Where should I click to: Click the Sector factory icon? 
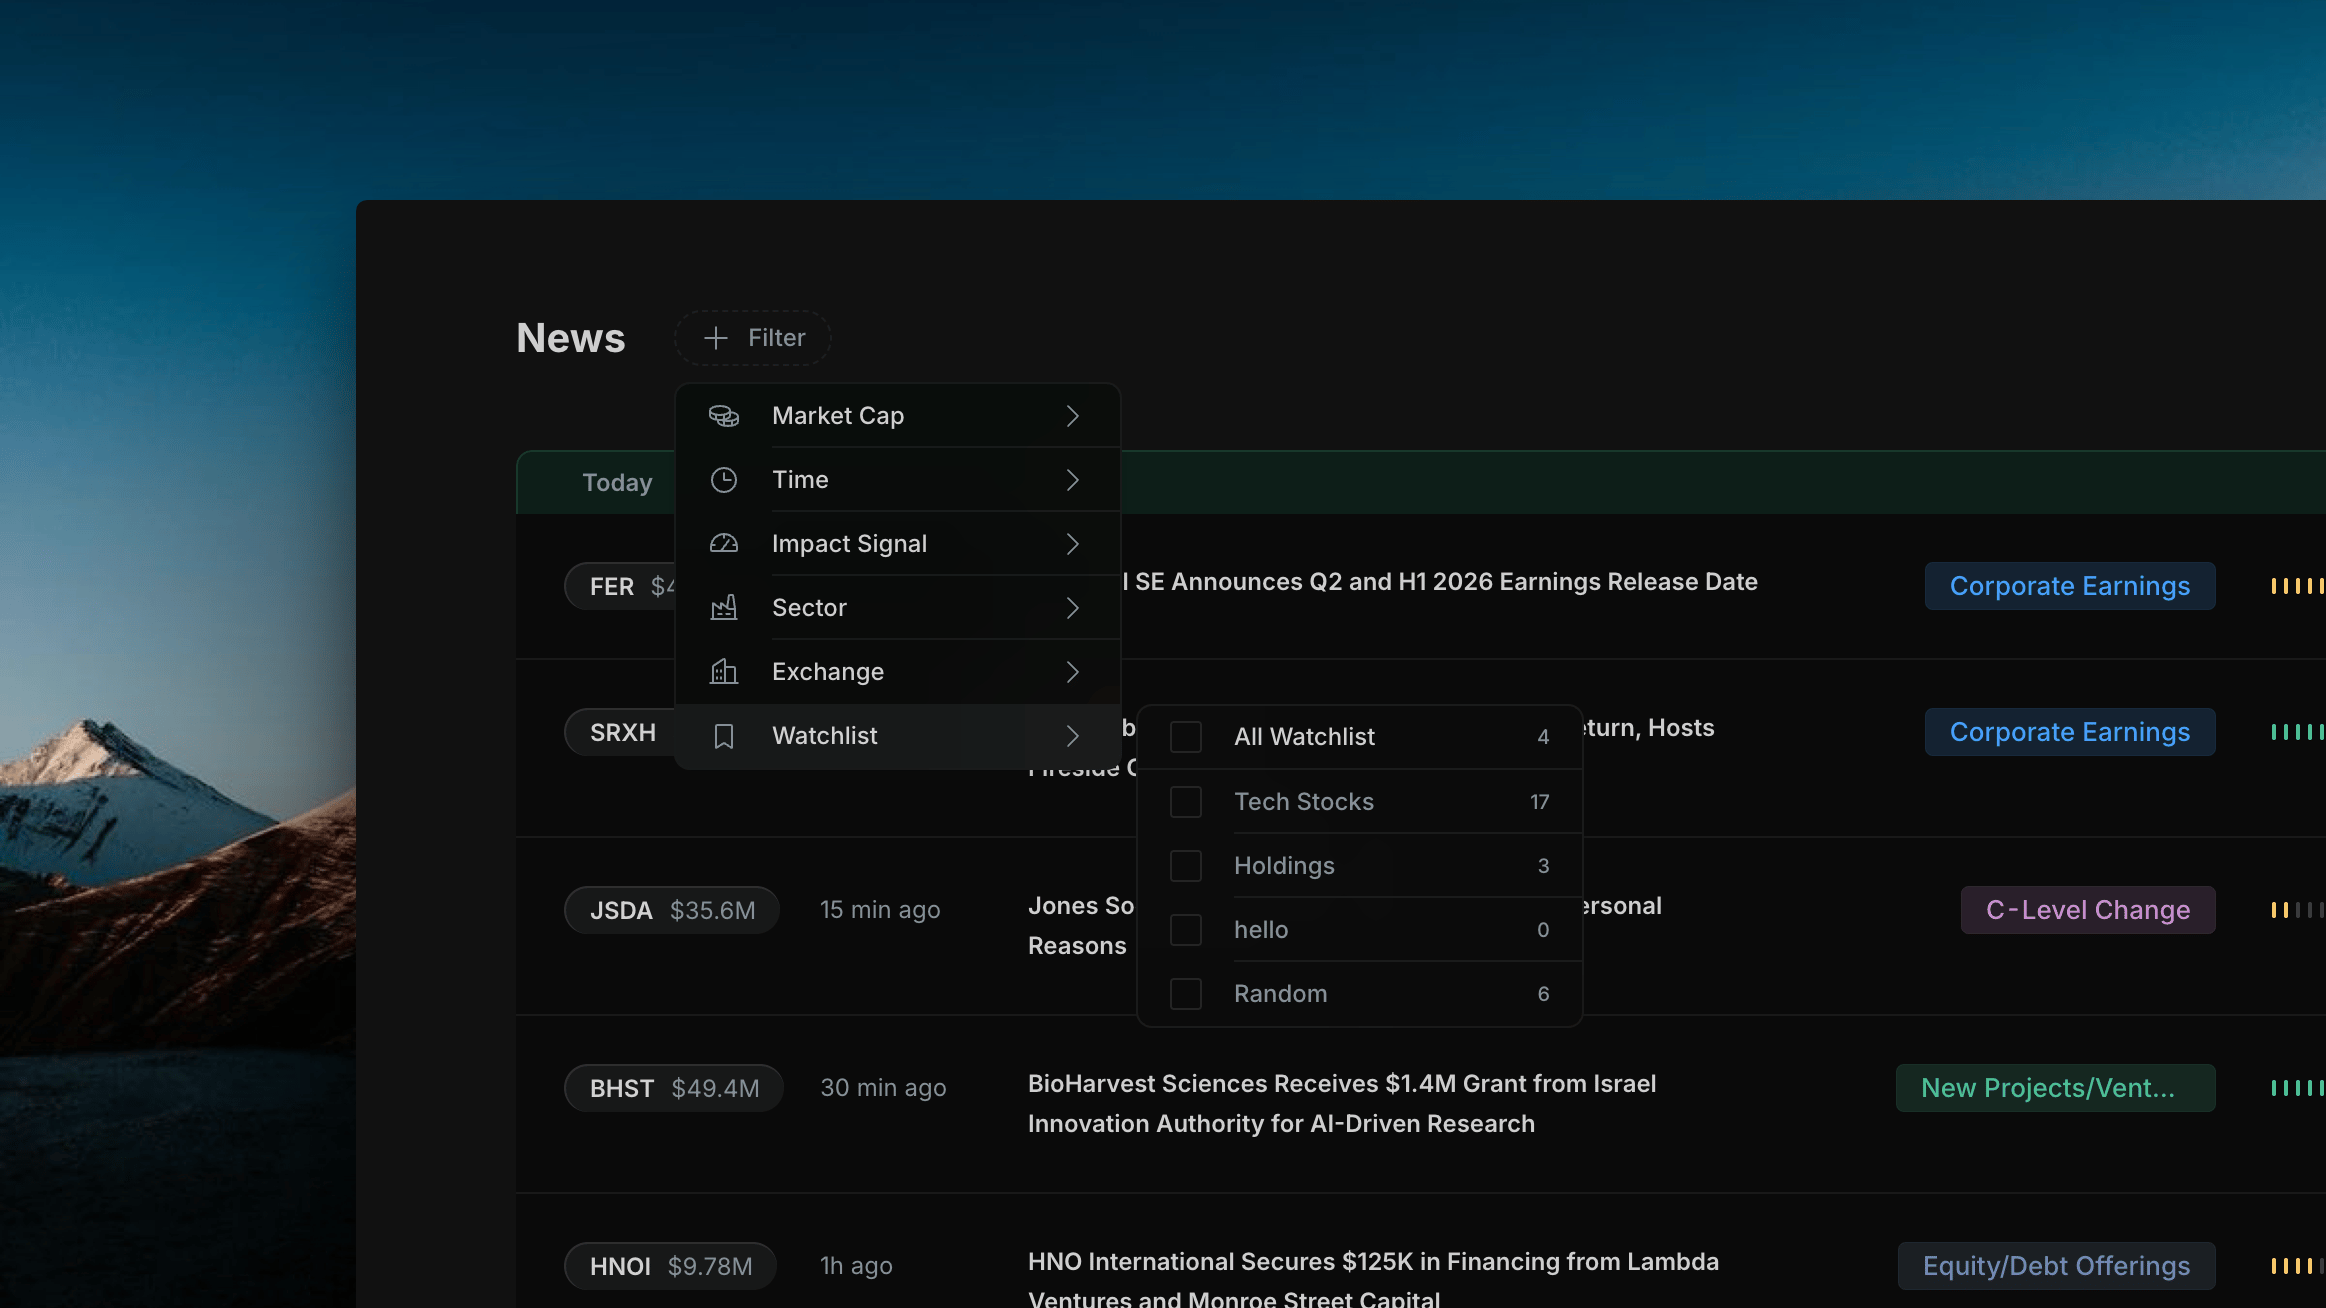pos(724,608)
